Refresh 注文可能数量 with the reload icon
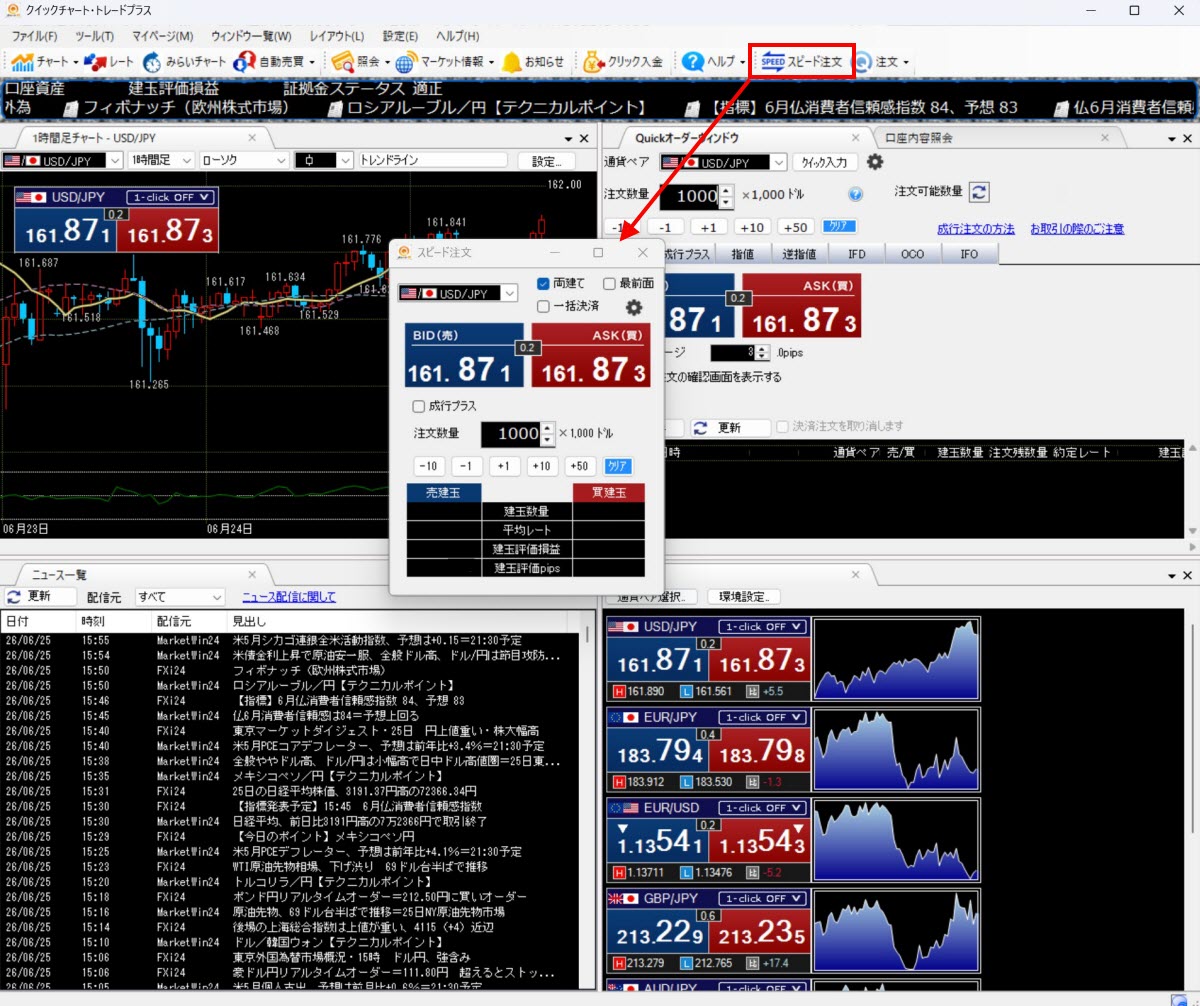1200x1006 pixels. [979, 192]
